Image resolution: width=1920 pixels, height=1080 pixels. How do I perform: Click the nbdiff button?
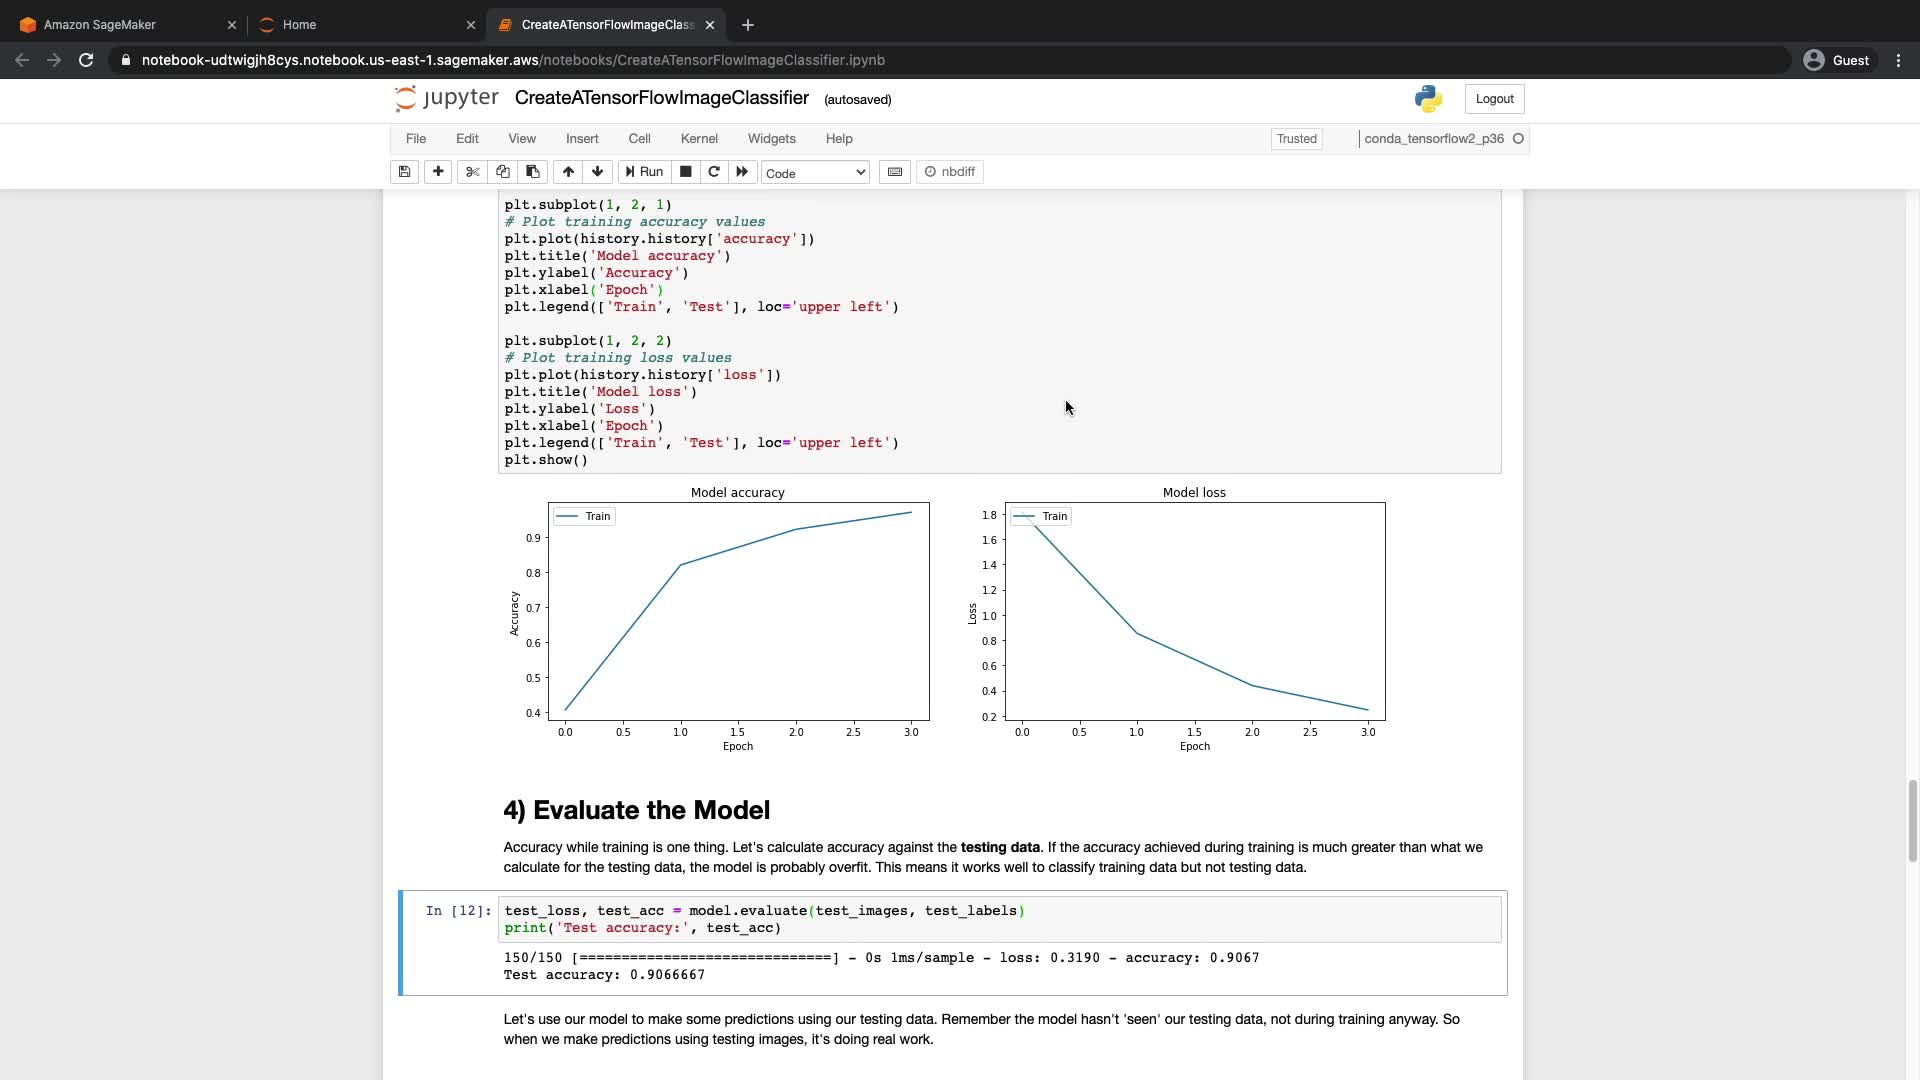(x=950, y=172)
